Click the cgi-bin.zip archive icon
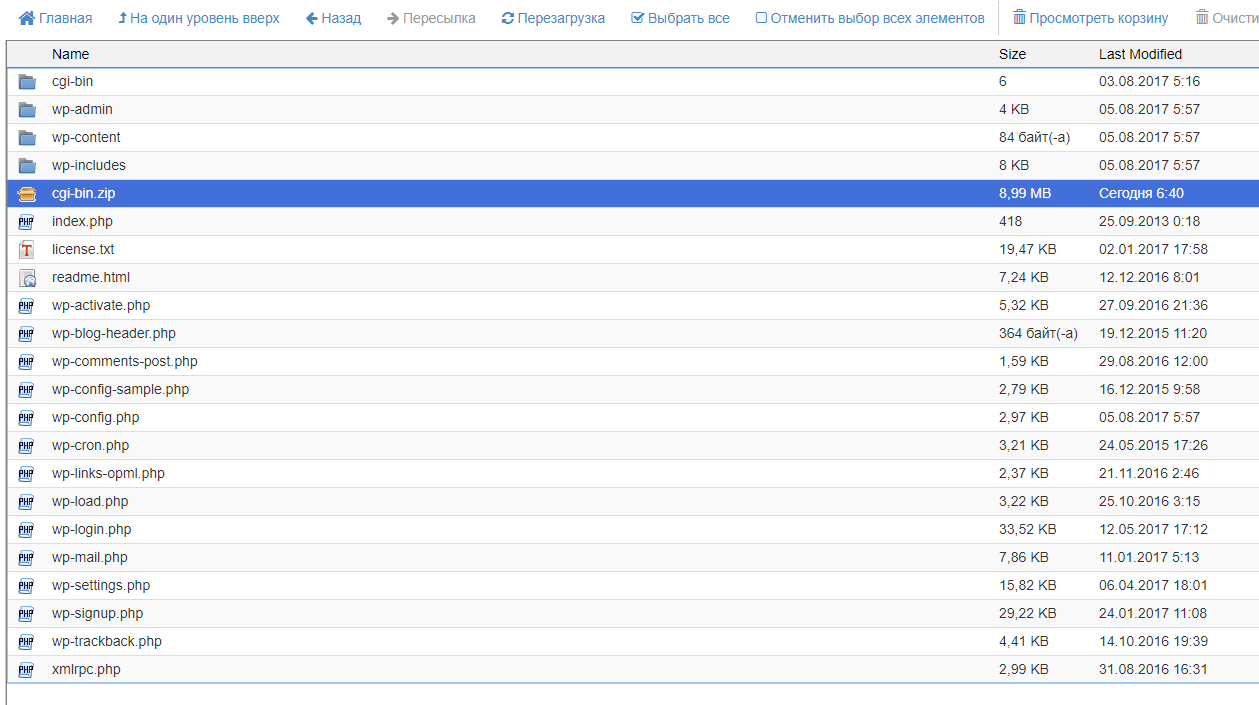The image size is (1259, 705). pyautogui.click(x=27, y=194)
